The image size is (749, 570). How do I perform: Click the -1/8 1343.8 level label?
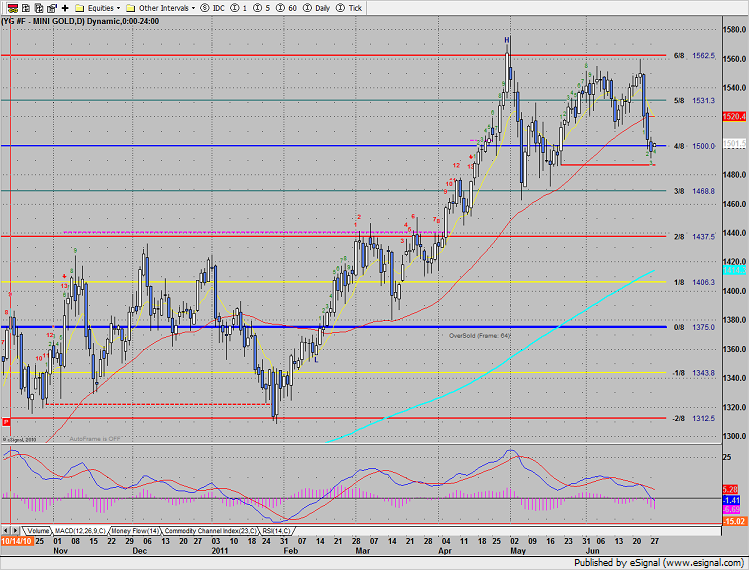pos(694,373)
